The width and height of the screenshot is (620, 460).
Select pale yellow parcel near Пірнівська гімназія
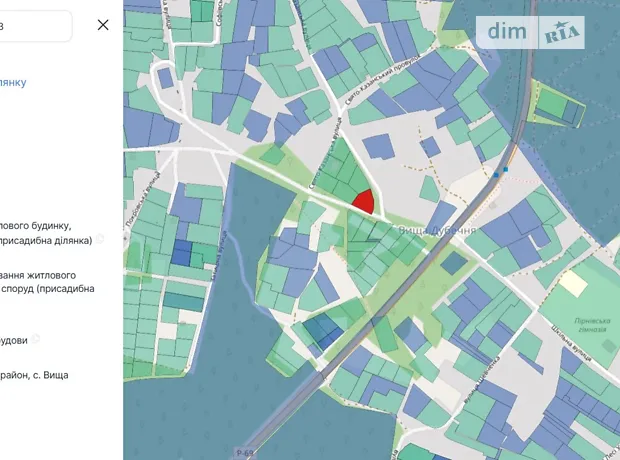click(573, 282)
